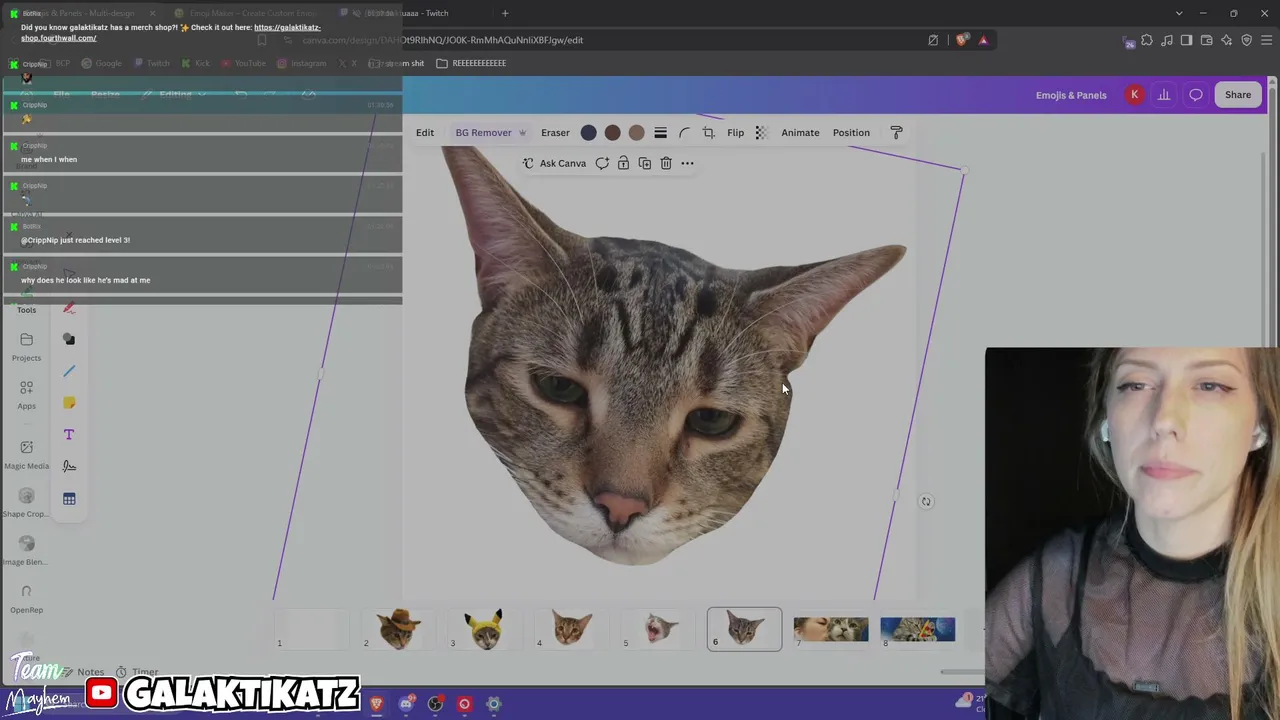Open the Brave shields icon in address bar
1280x720 pixels.
click(962, 40)
